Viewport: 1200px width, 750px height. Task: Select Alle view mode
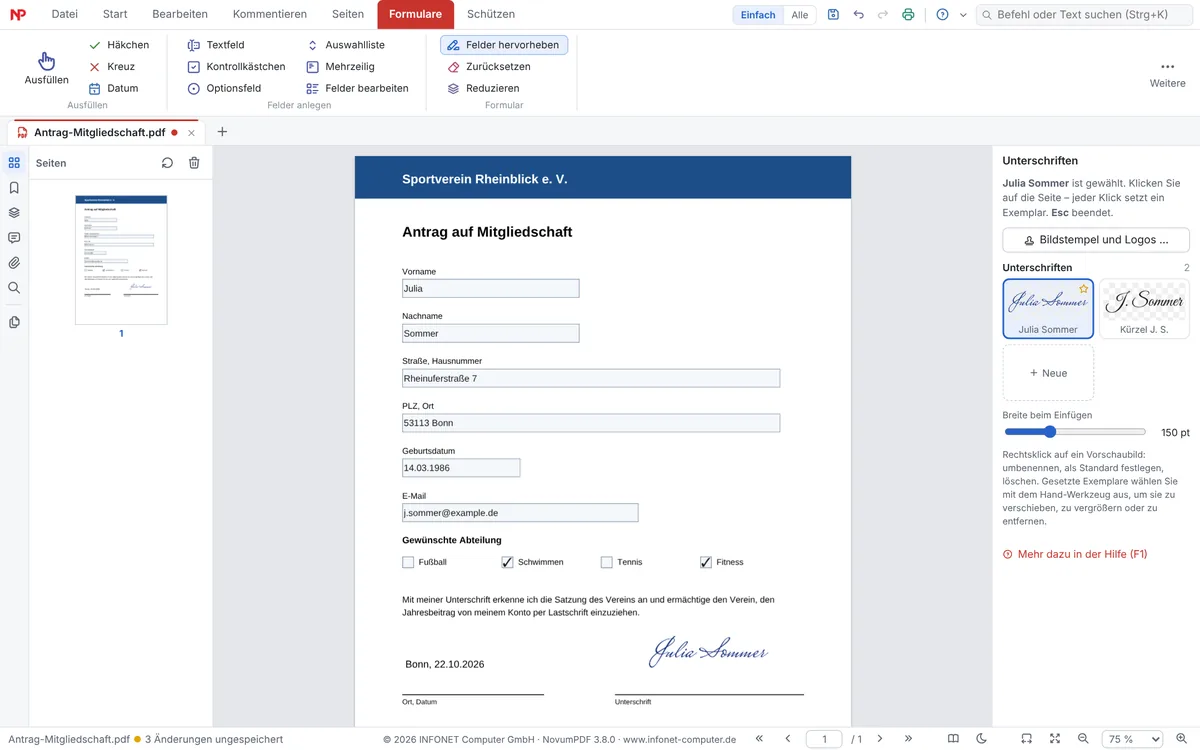coord(800,15)
